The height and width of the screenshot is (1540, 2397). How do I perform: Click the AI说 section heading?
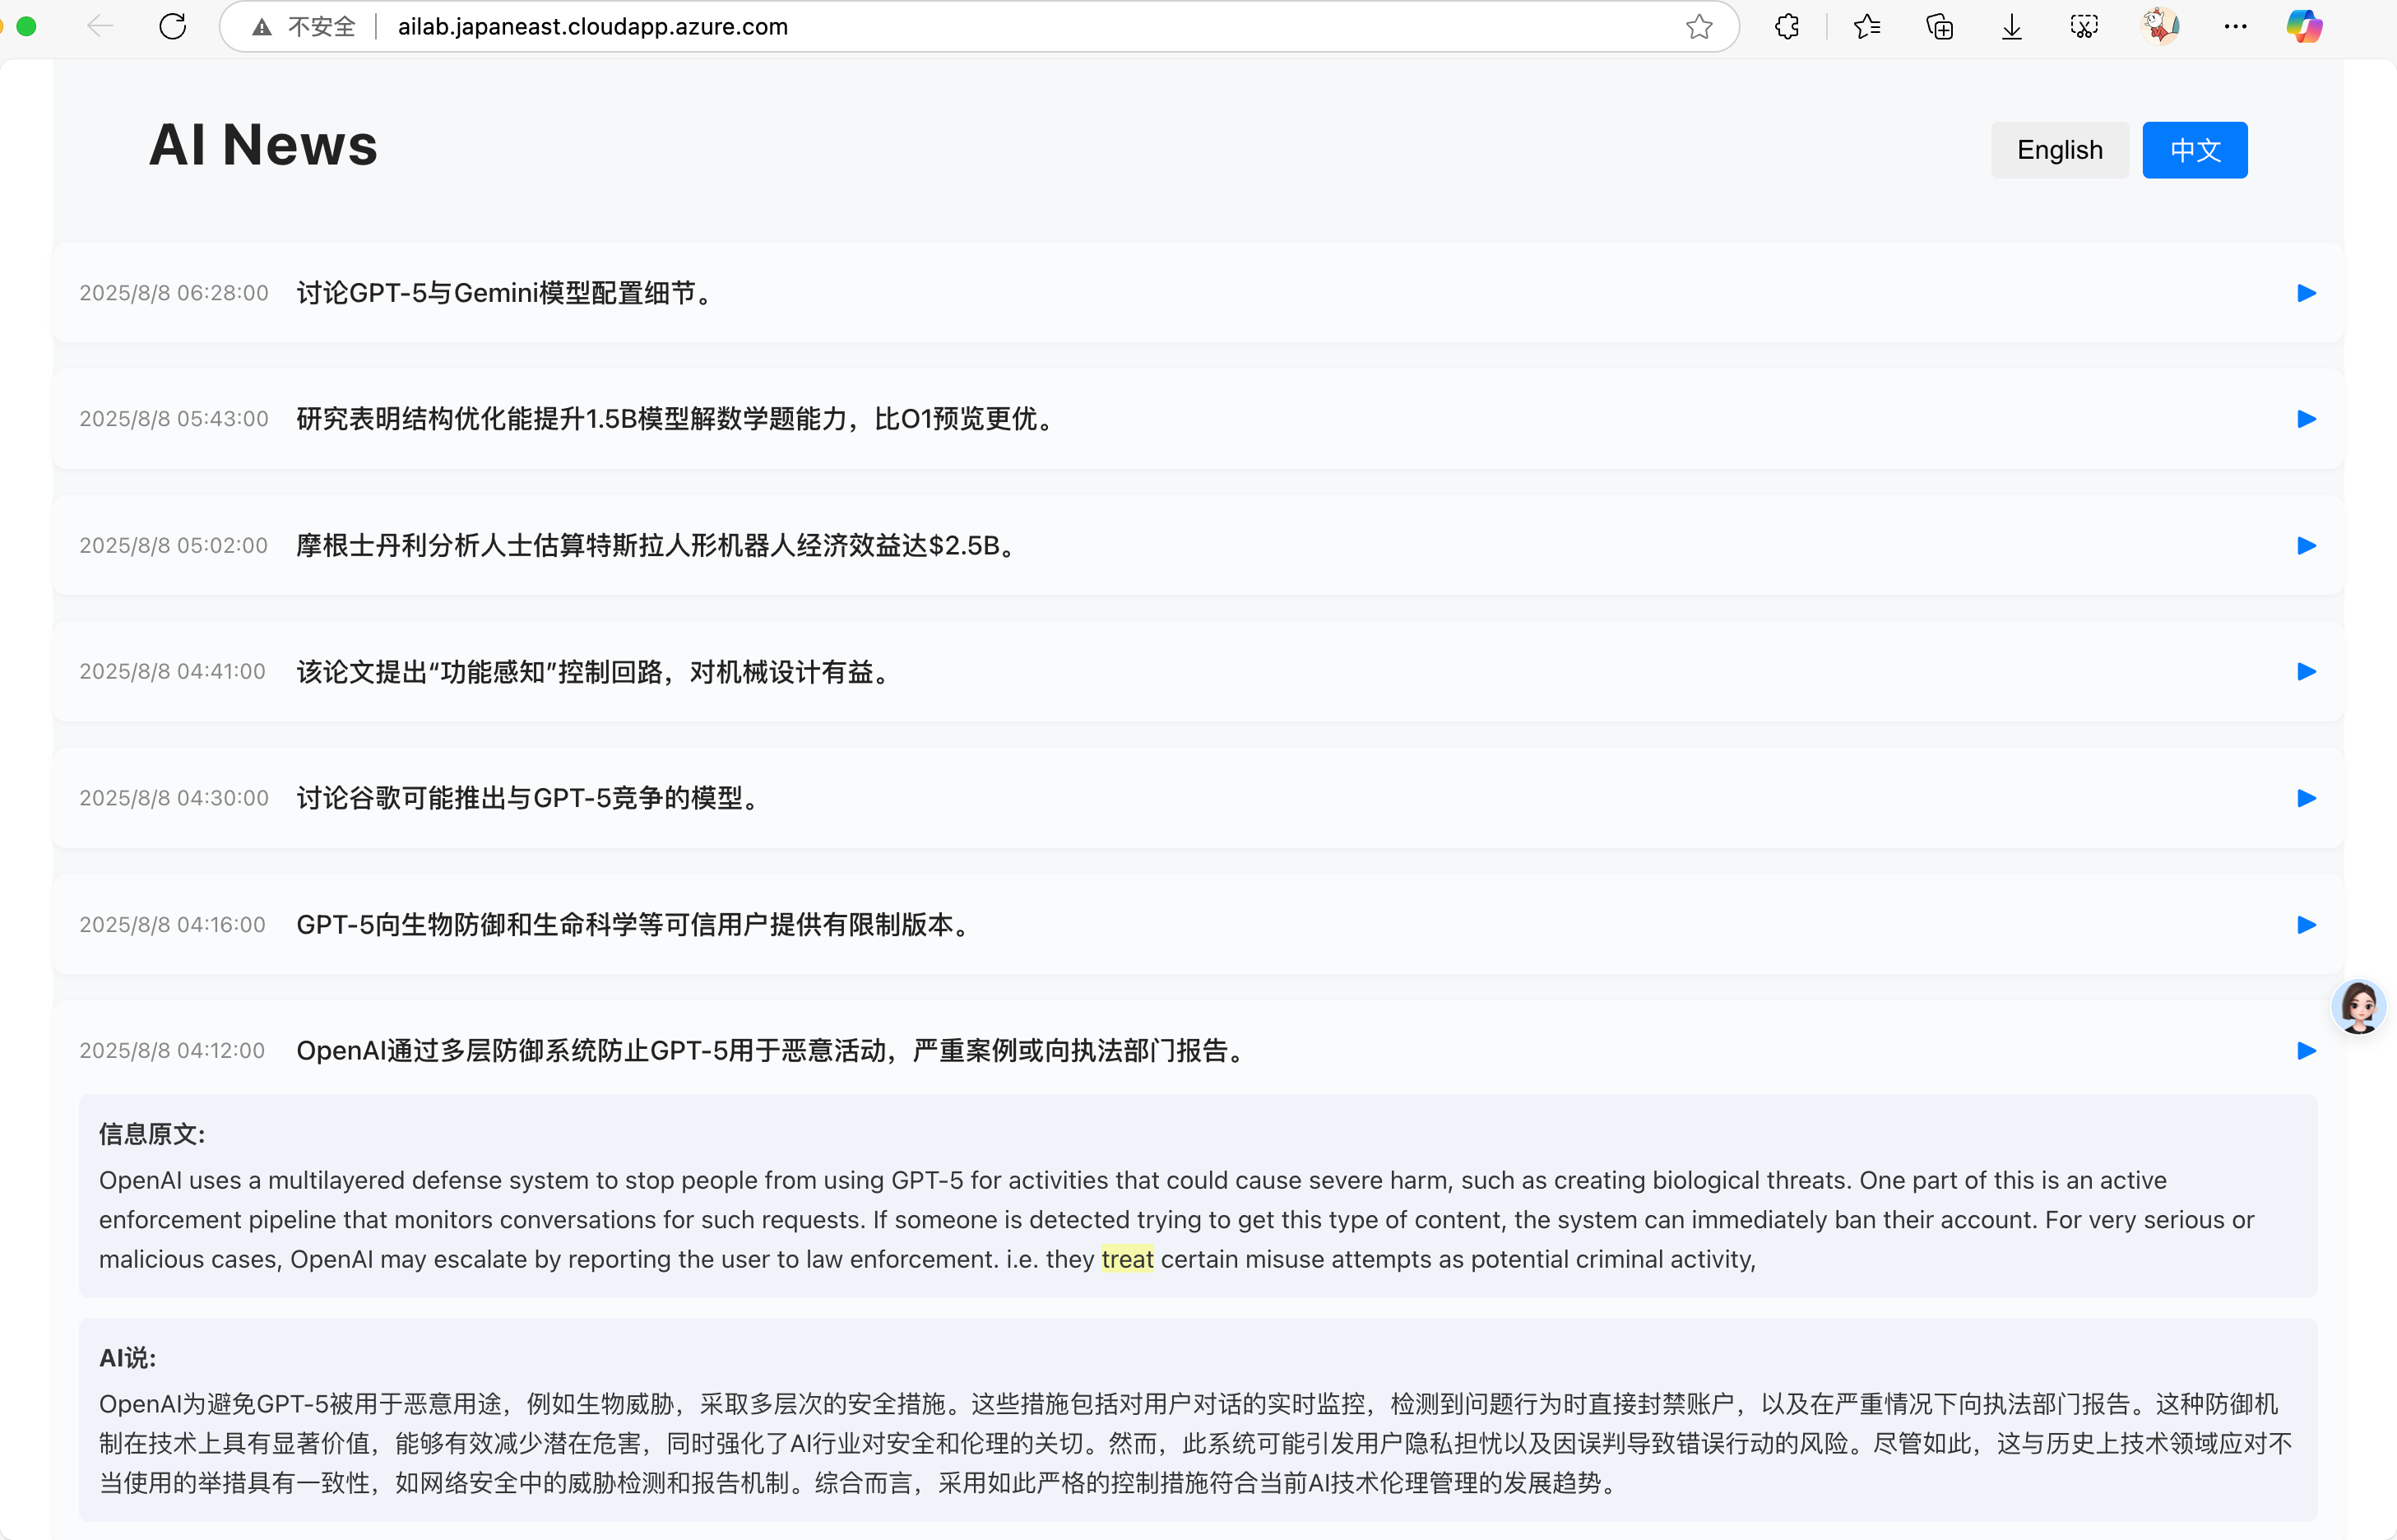[128, 1358]
